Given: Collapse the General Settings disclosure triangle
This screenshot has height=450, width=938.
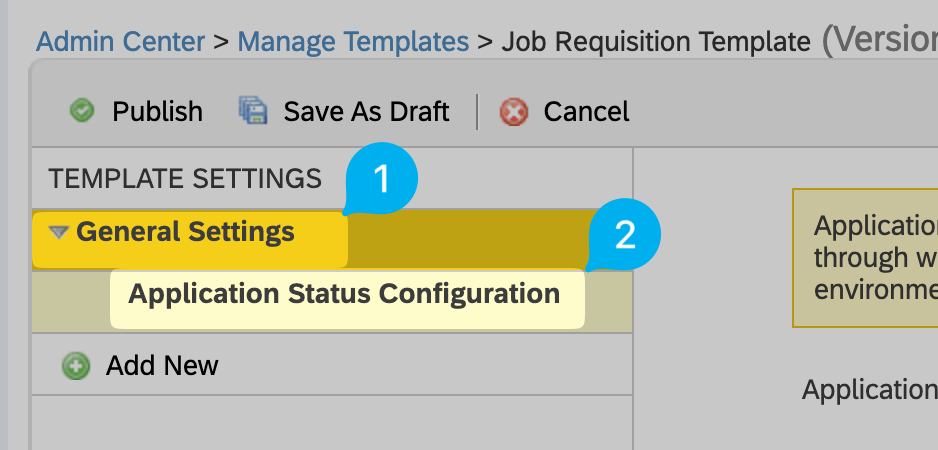Looking at the screenshot, I should pos(59,233).
